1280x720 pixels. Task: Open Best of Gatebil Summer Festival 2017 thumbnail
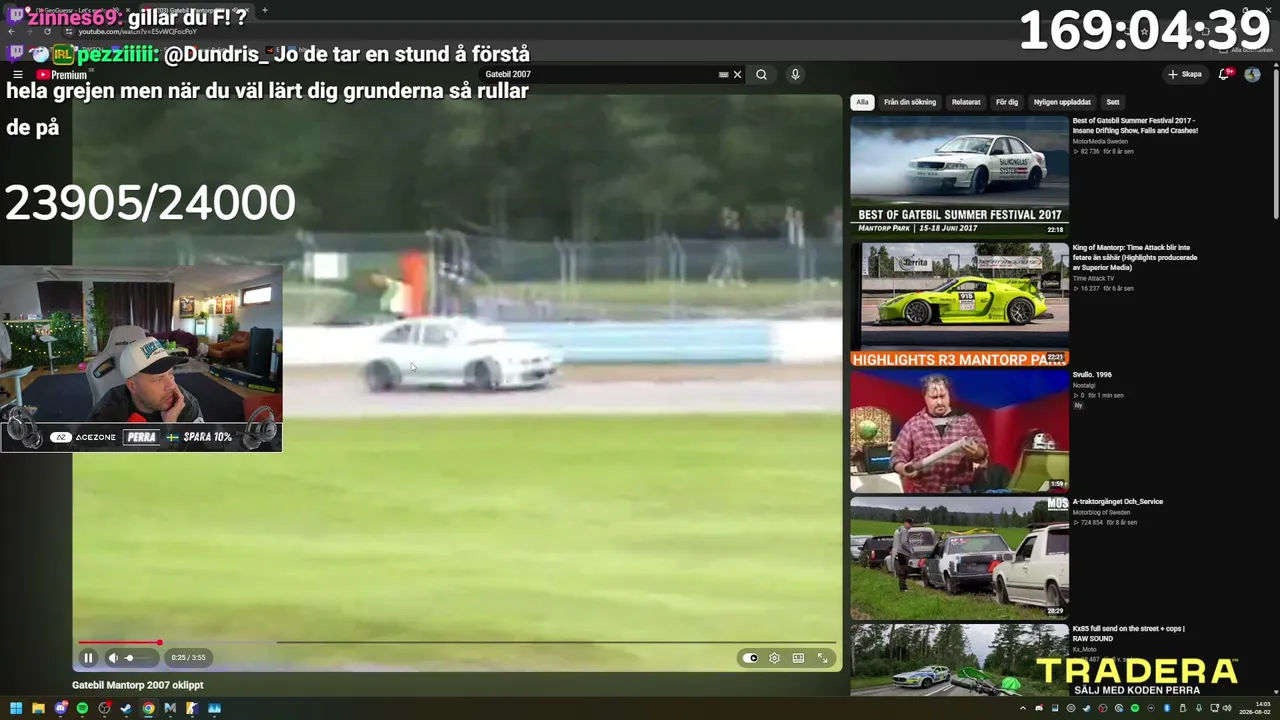coord(959,176)
